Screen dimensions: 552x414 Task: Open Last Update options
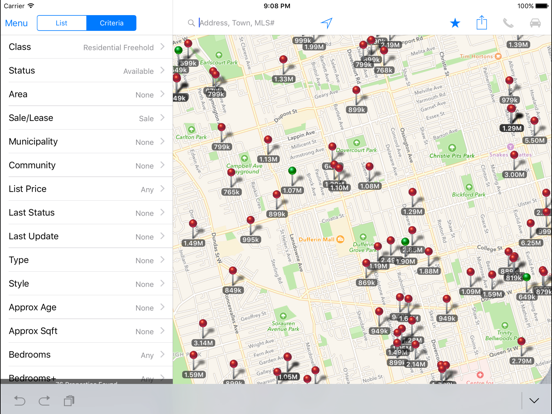pyautogui.click(x=87, y=236)
